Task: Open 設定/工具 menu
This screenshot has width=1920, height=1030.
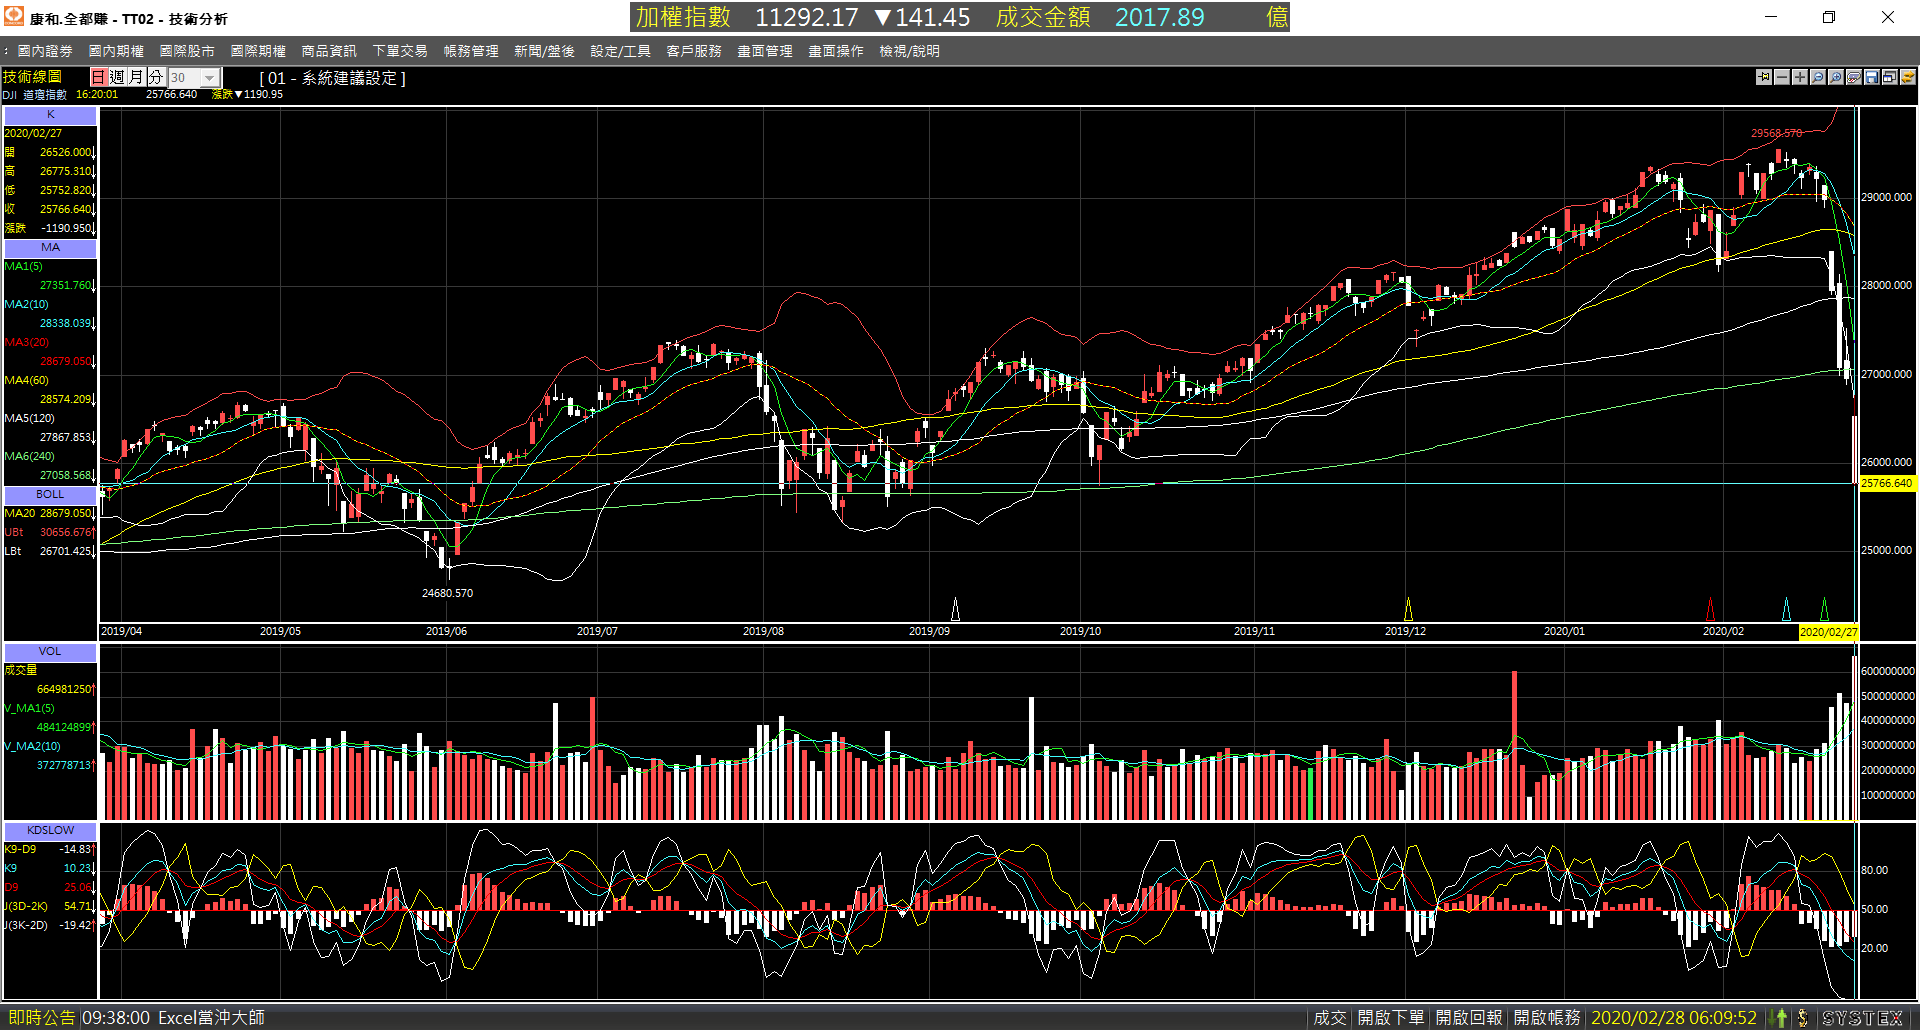Action: pos(620,51)
